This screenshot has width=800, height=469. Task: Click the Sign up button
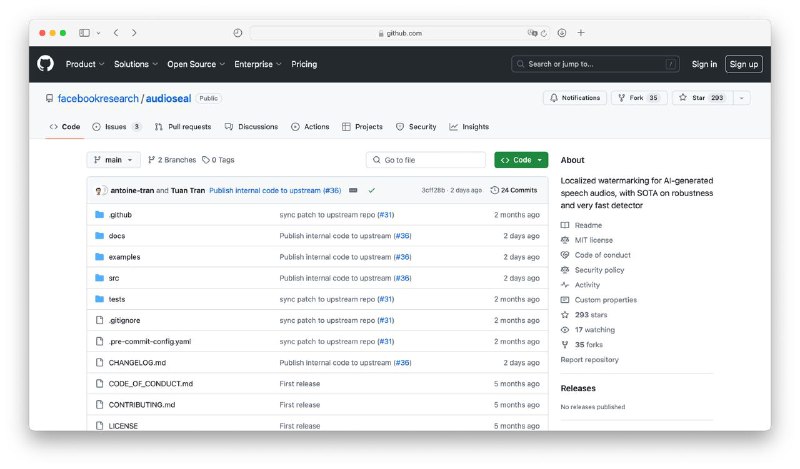click(x=743, y=64)
